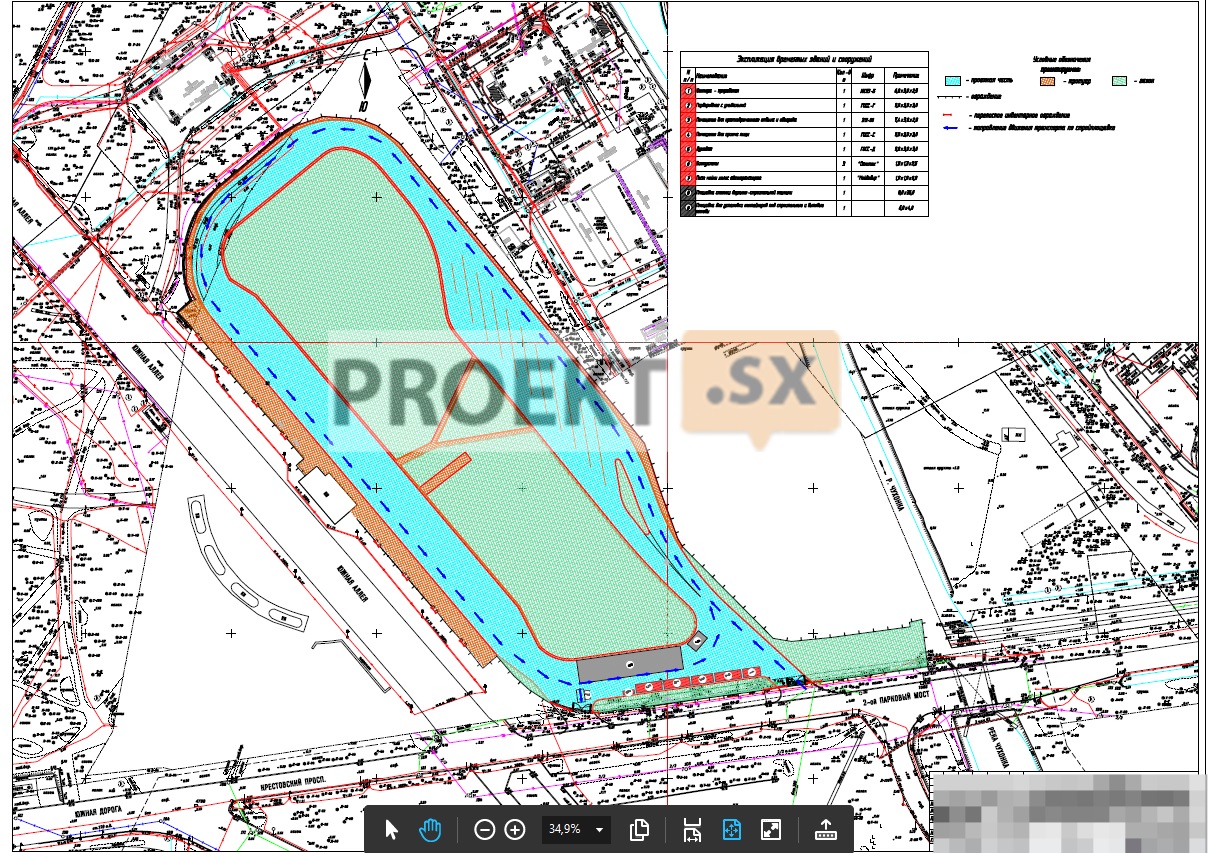
Task: Activate the hand pan tool
Action: point(430,830)
